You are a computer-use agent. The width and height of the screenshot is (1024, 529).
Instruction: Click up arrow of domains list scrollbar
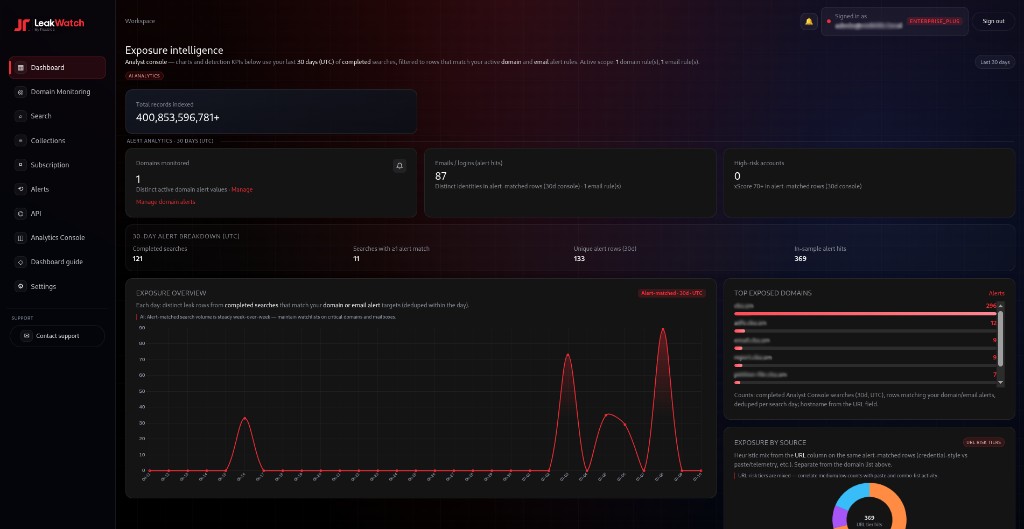click(1000, 304)
